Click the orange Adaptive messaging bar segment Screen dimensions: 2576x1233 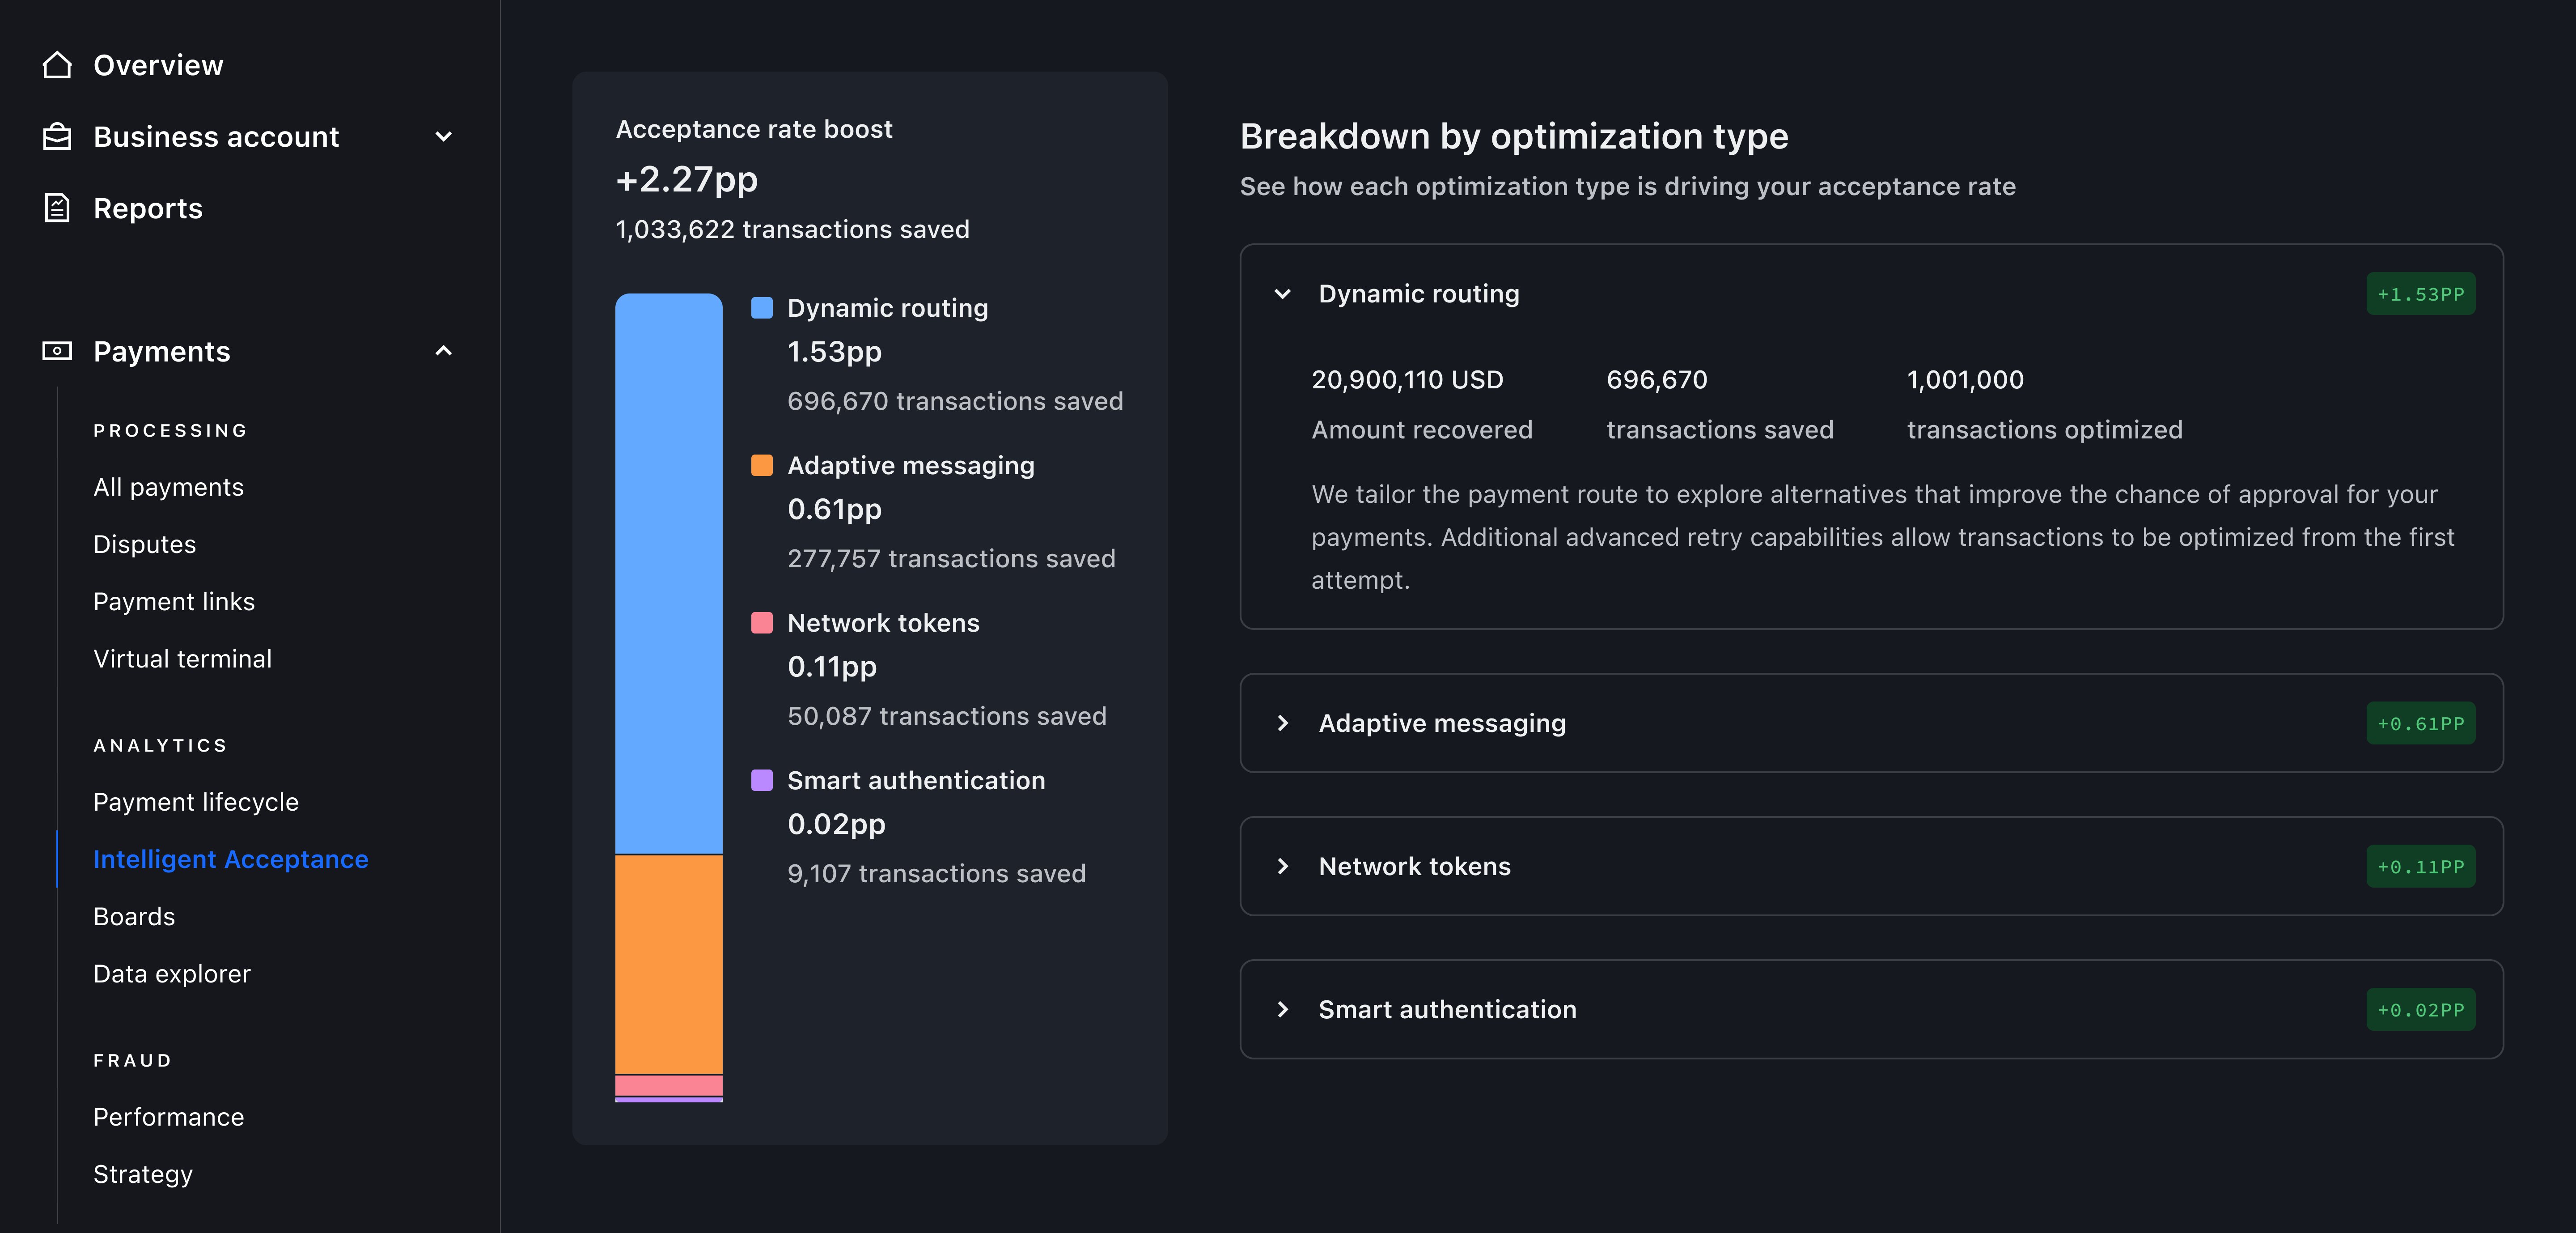[x=669, y=965]
